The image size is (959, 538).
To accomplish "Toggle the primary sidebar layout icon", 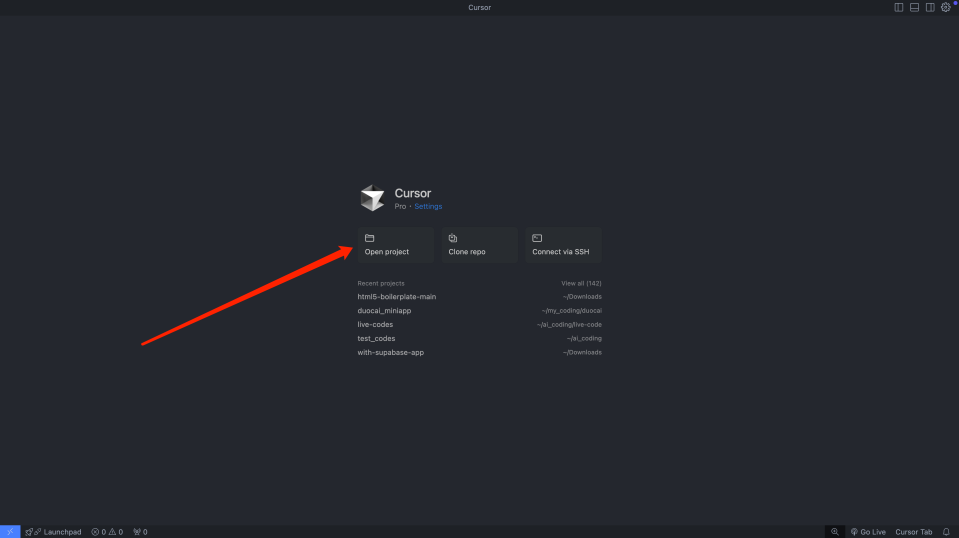I will [x=898, y=8].
